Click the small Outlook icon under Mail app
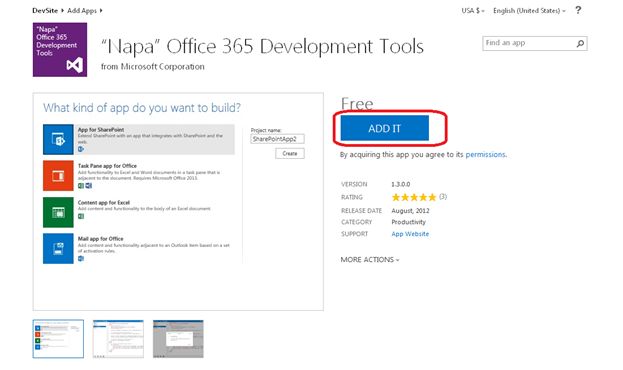Viewport: 623px width, 370px height. (x=81, y=259)
